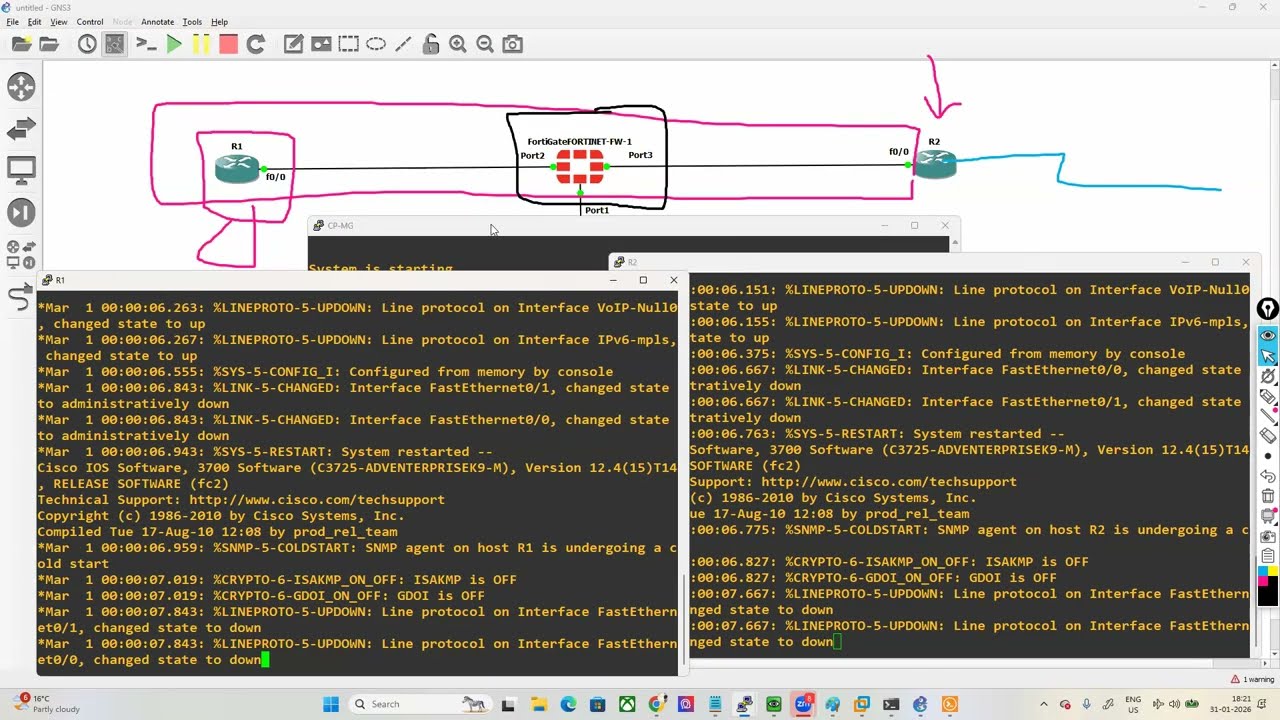Open the Help menu
The width and height of the screenshot is (1280, 720).
click(219, 22)
